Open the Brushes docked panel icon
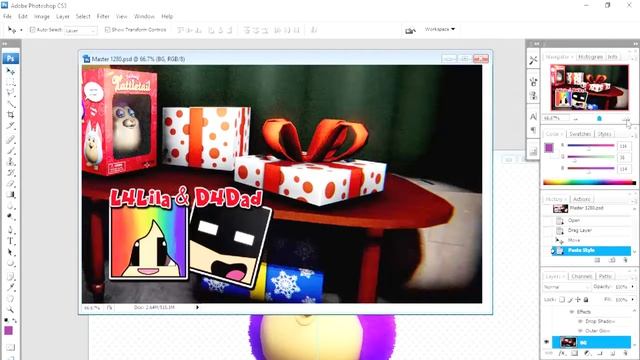Image resolution: width=640 pixels, height=360 pixels. pyautogui.click(x=533, y=82)
